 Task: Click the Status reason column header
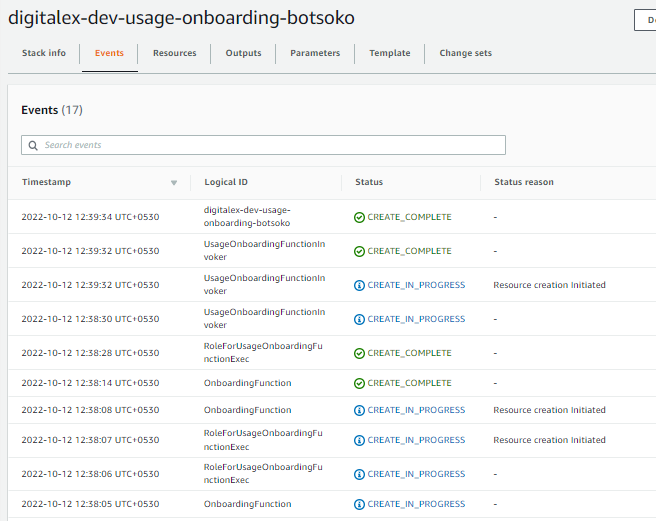(523, 182)
